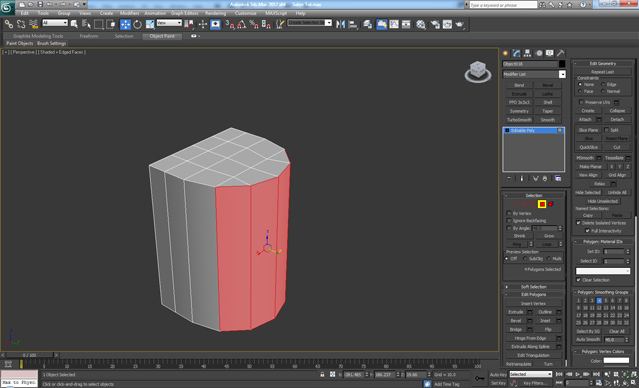Open the Rendering menu

(215, 13)
